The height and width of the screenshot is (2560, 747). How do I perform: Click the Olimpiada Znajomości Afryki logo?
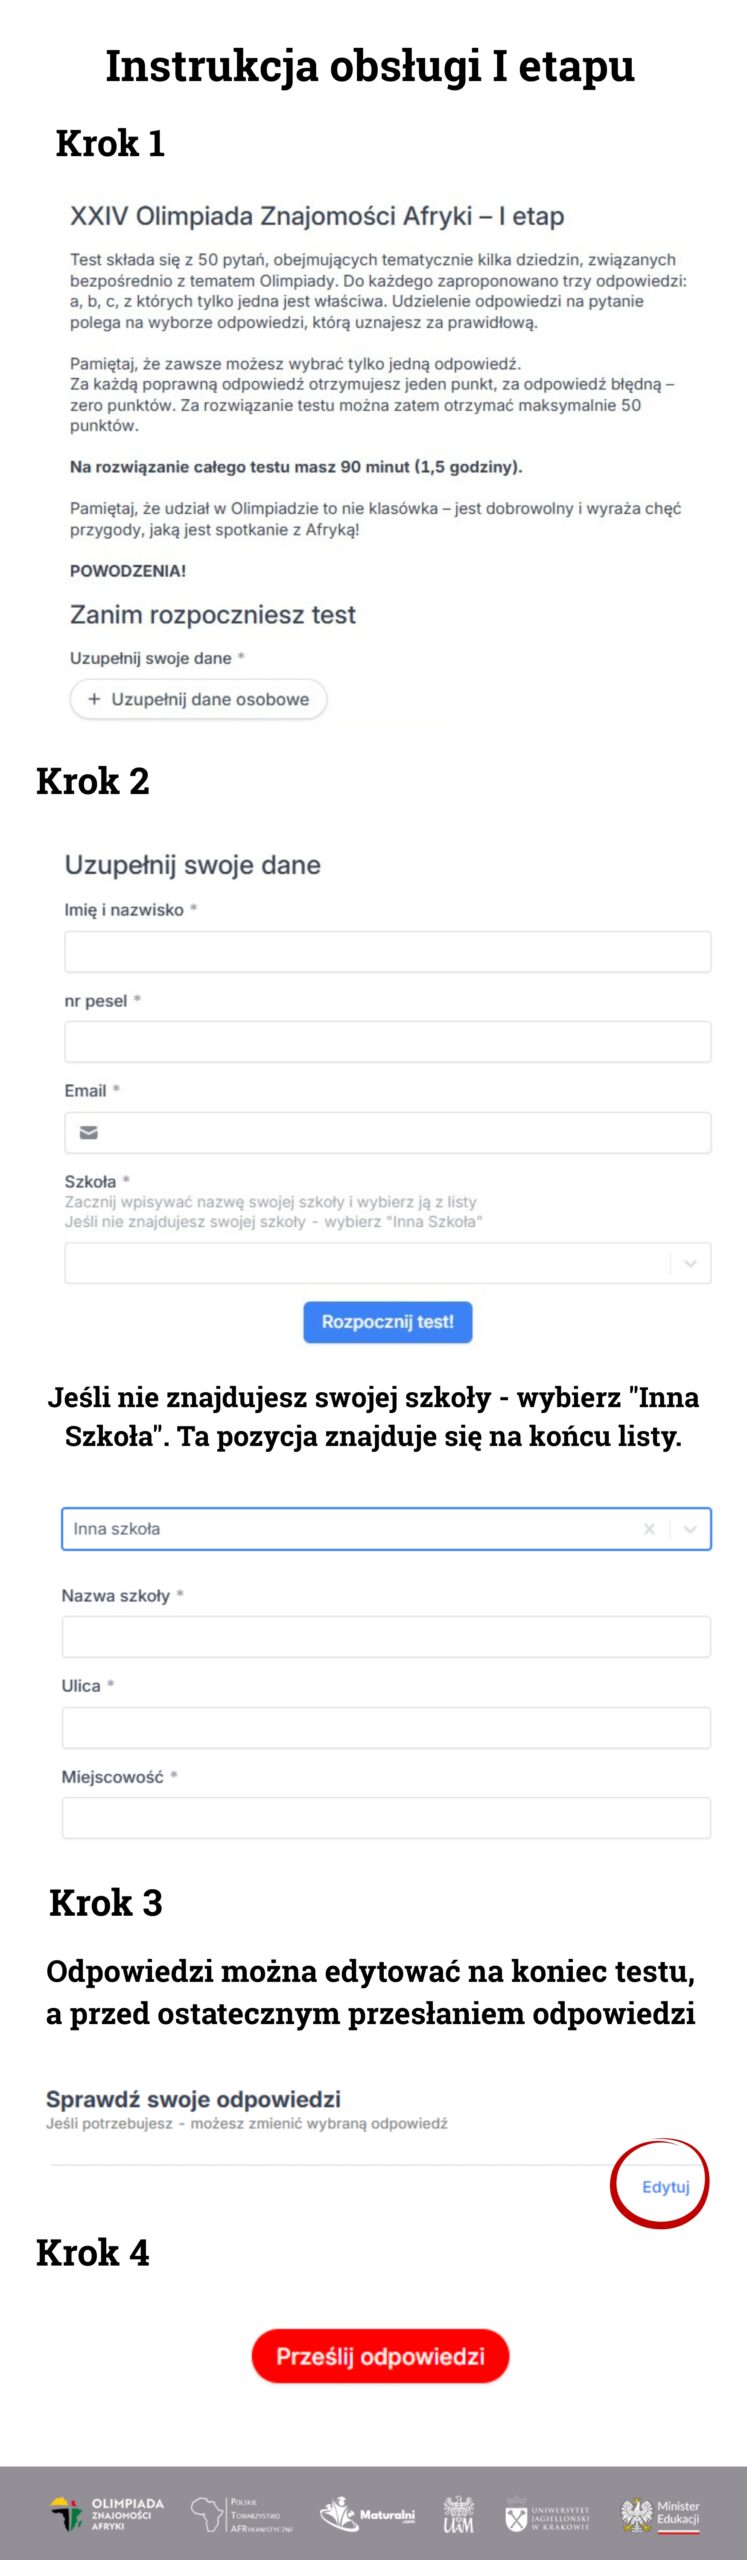point(108,2513)
